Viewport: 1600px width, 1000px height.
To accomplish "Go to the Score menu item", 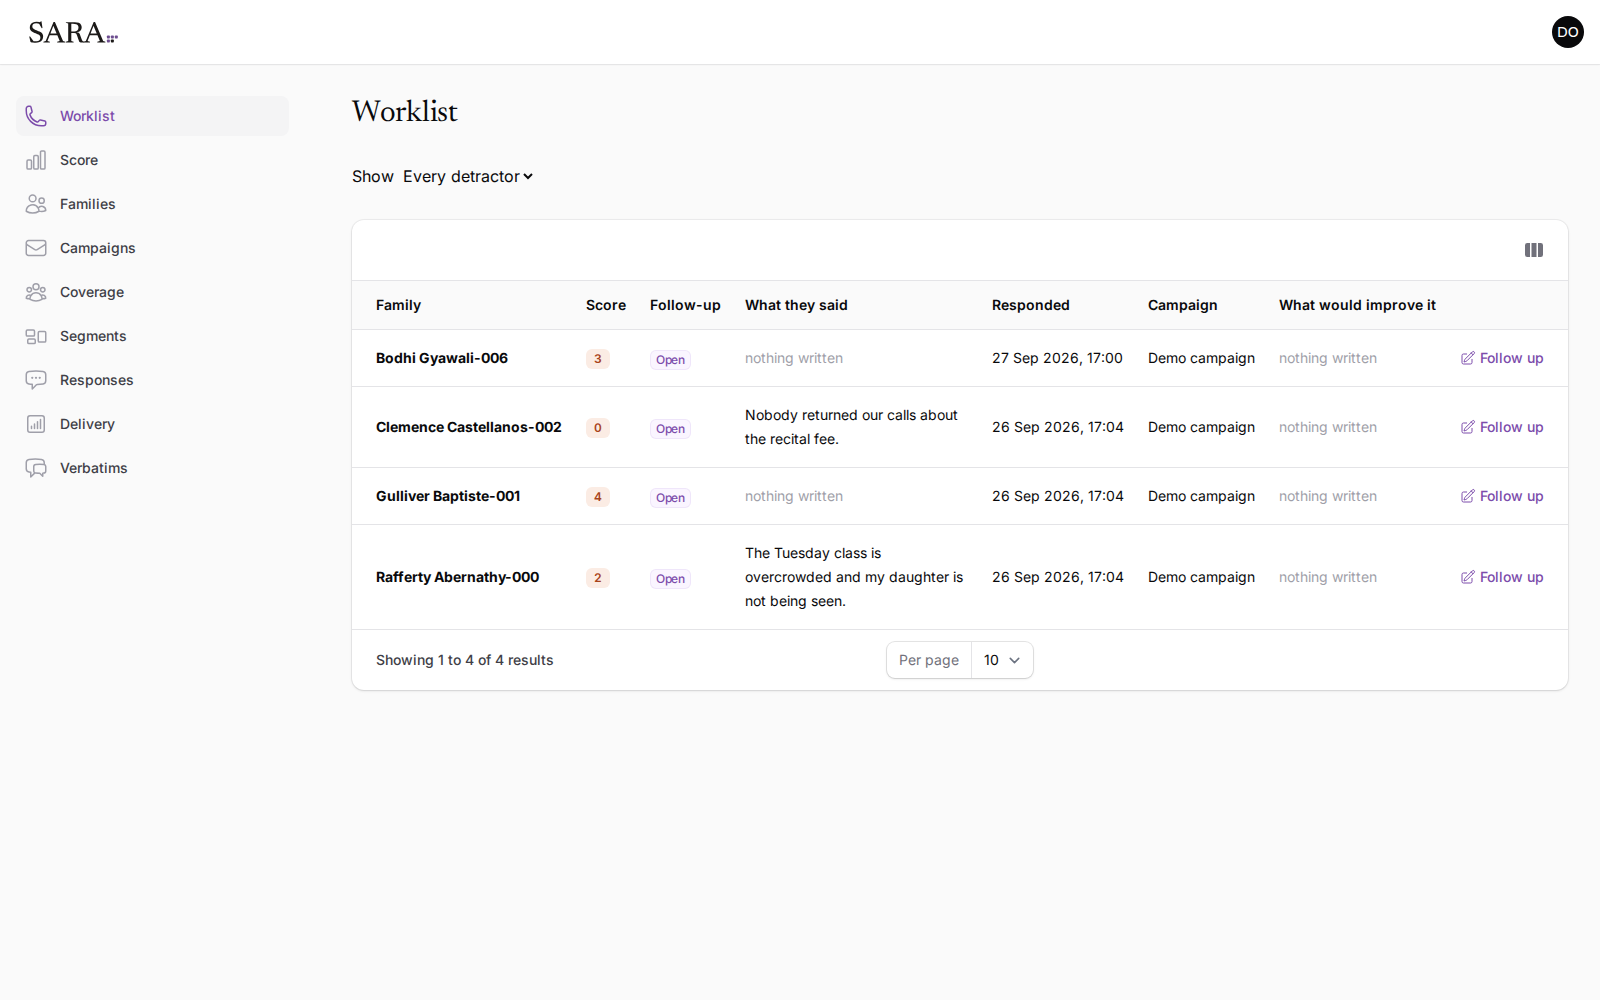I will click(152, 160).
